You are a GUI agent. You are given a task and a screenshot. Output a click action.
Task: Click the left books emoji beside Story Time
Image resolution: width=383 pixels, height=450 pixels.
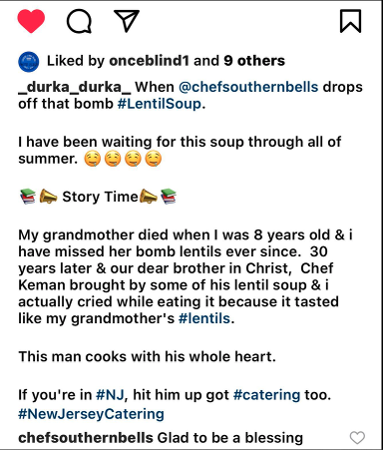point(28,196)
